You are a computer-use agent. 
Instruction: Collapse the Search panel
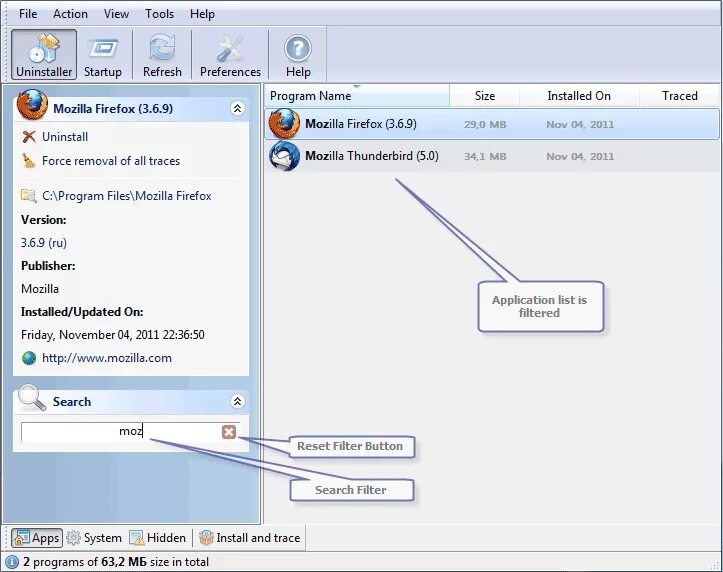pyautogui.click(x=237, y=401)
